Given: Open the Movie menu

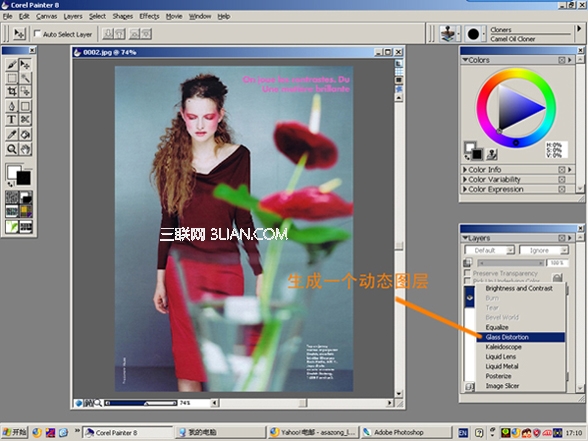Looking at the screenshot, I should pyautogui.click(x=174, y=16).
